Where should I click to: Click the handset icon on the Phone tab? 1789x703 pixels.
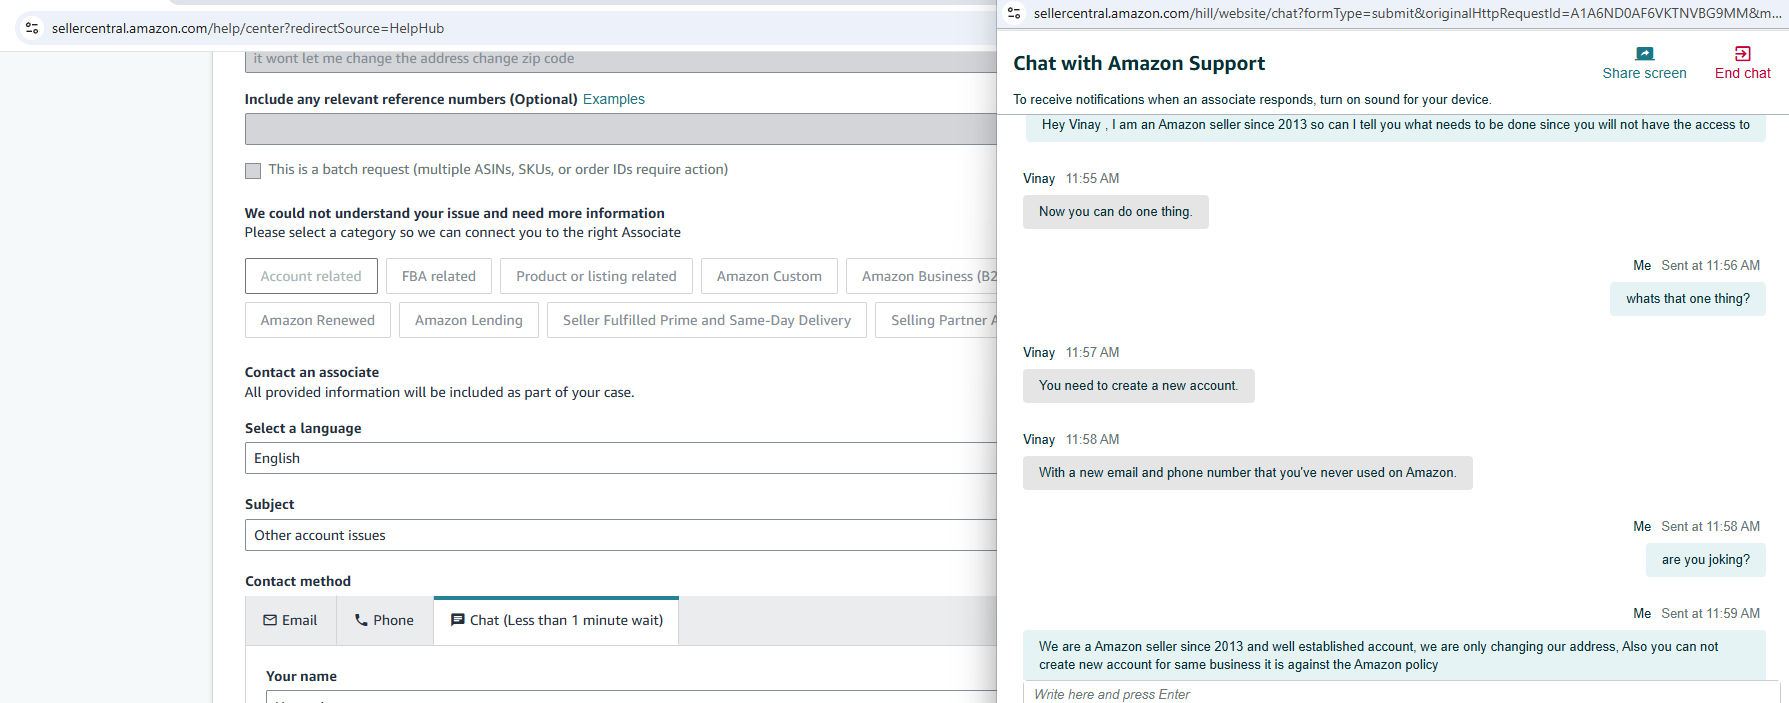click(361, 620)
